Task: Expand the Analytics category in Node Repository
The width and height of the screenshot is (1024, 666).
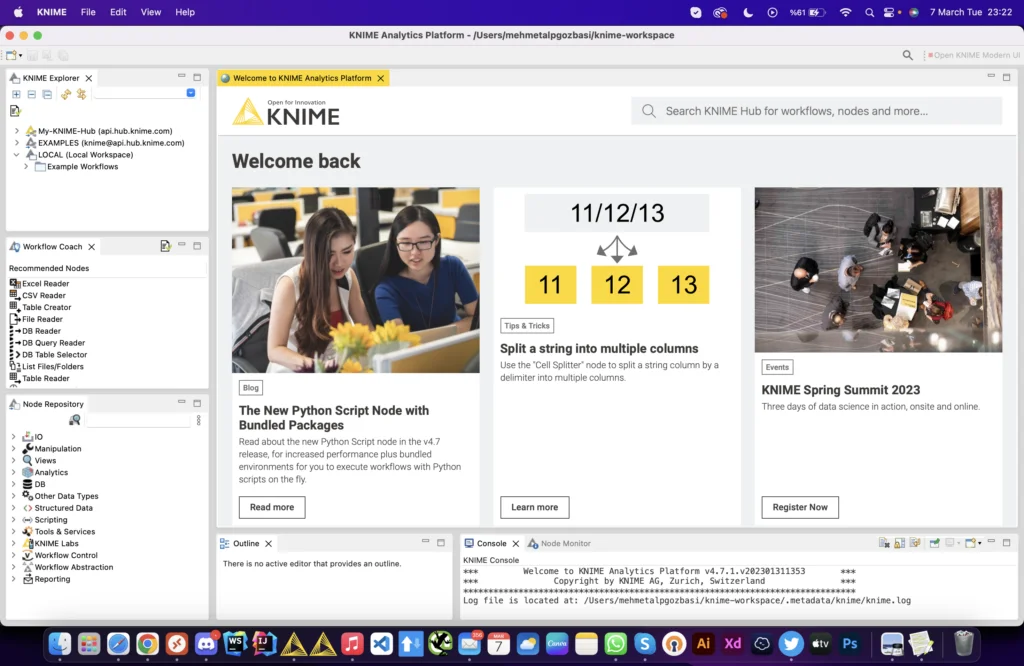Action: point(14,473)
